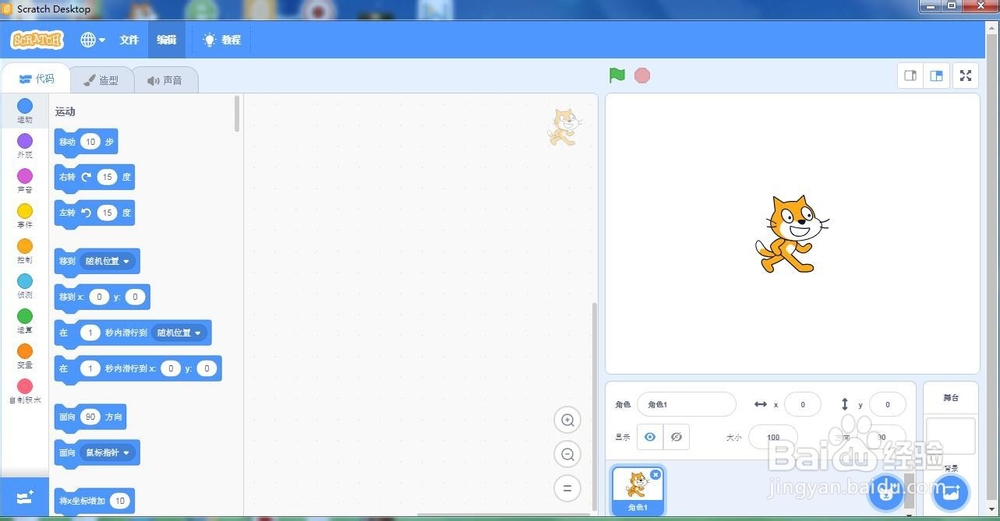Hide the sprite with crossed eye icon
This screenshot has width=1000, height=521.
coord(677,437)
